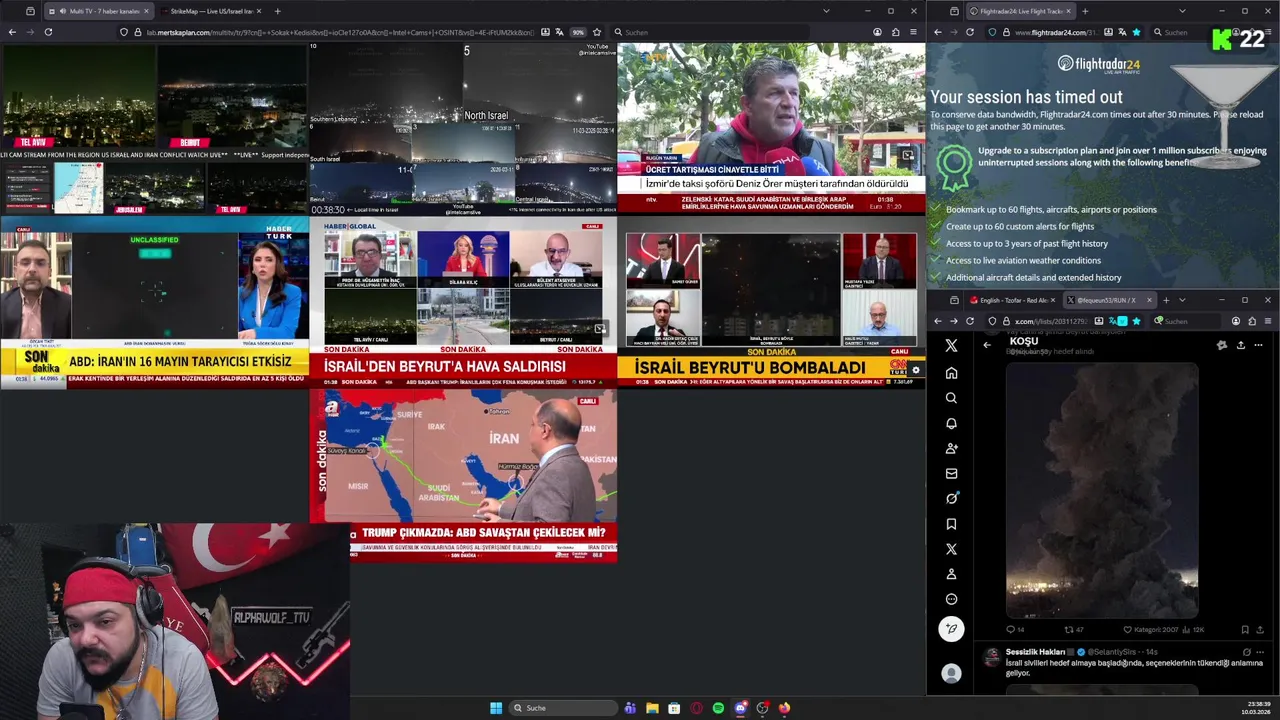
Task: Open KOŞU list more options
Action: tap(1258, 345)
